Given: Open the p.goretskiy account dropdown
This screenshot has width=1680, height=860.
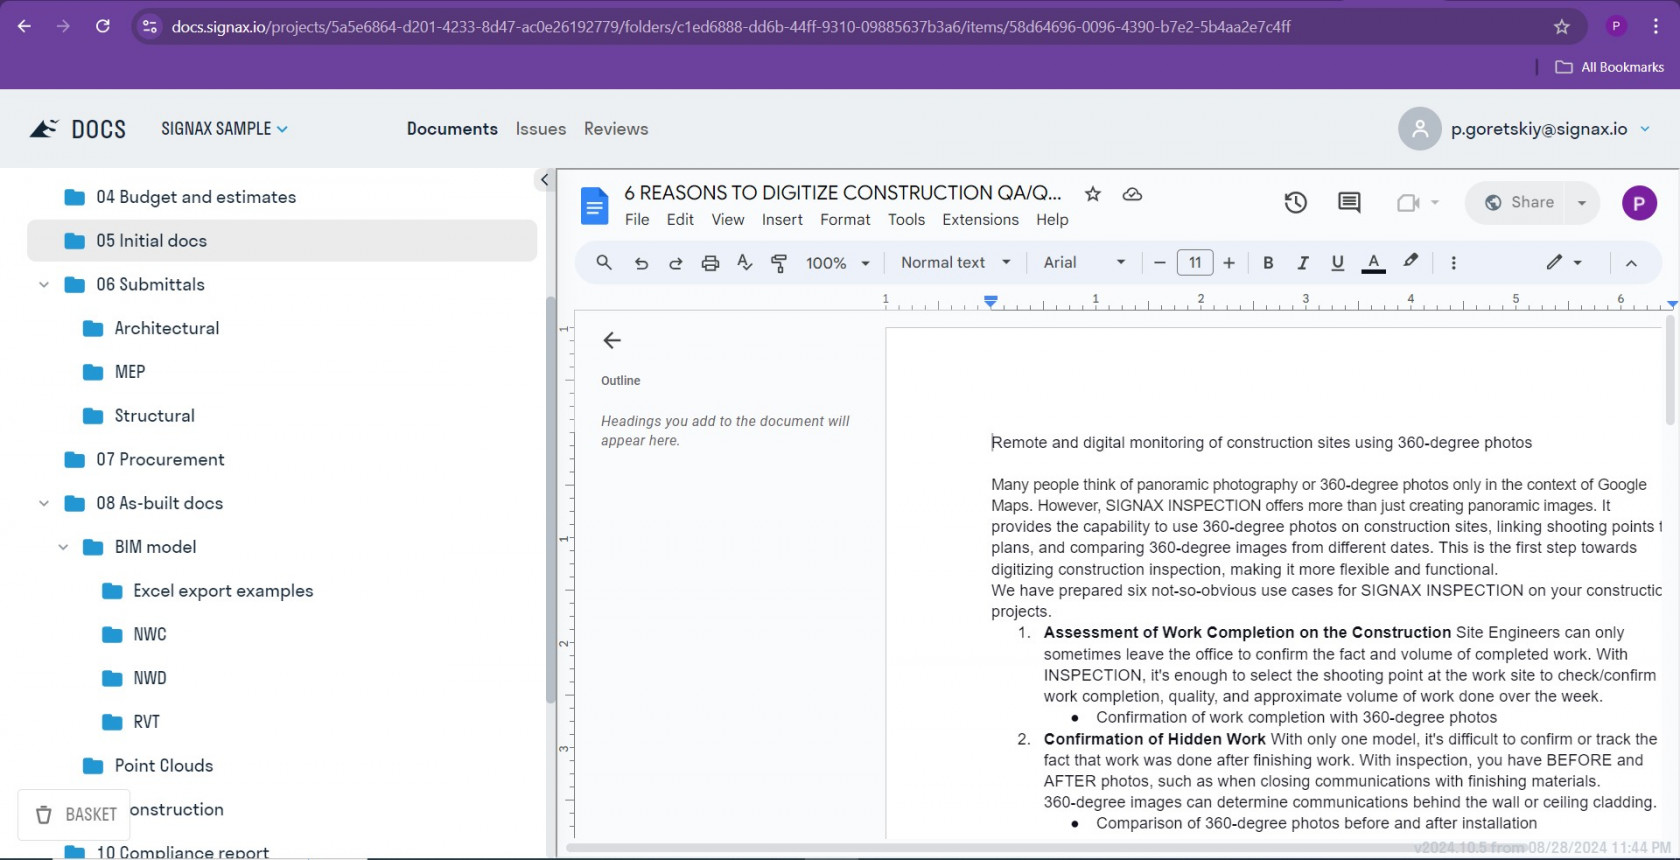Looking at the screenshot, I should tap(1550, 129).
